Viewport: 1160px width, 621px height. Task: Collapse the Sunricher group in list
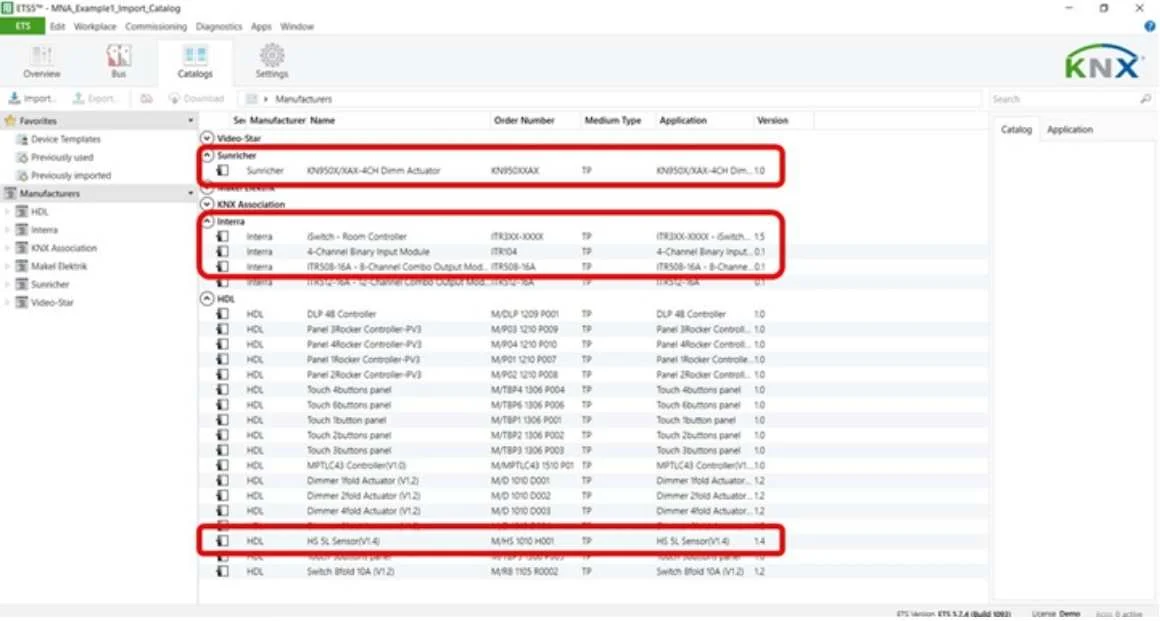click(207, 155)
